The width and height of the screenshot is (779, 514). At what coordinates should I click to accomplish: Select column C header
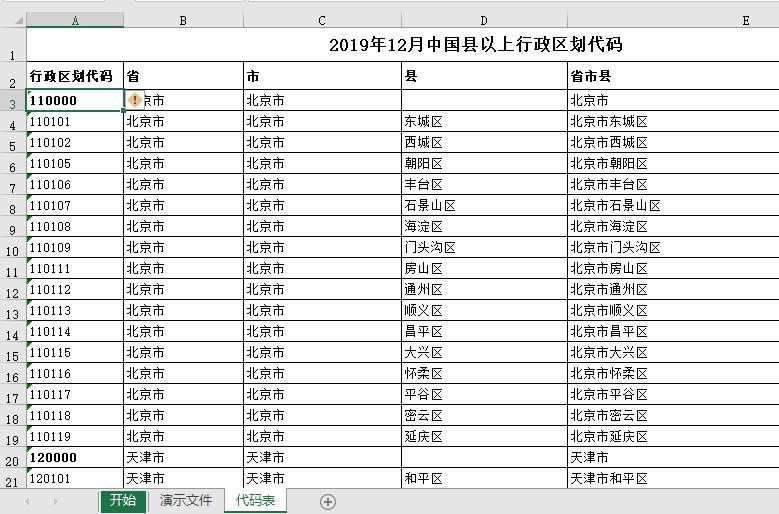click(322, 20)
